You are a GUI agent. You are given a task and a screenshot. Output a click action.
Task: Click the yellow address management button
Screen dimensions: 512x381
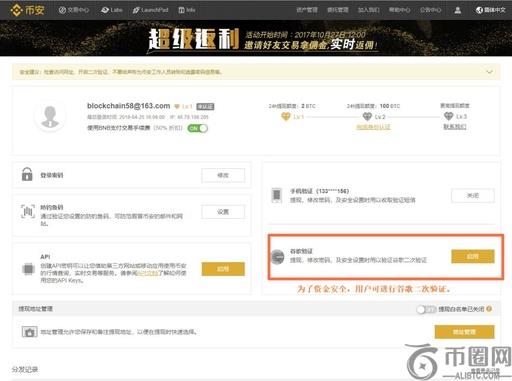pyautogui.click(x=464, y=332)
